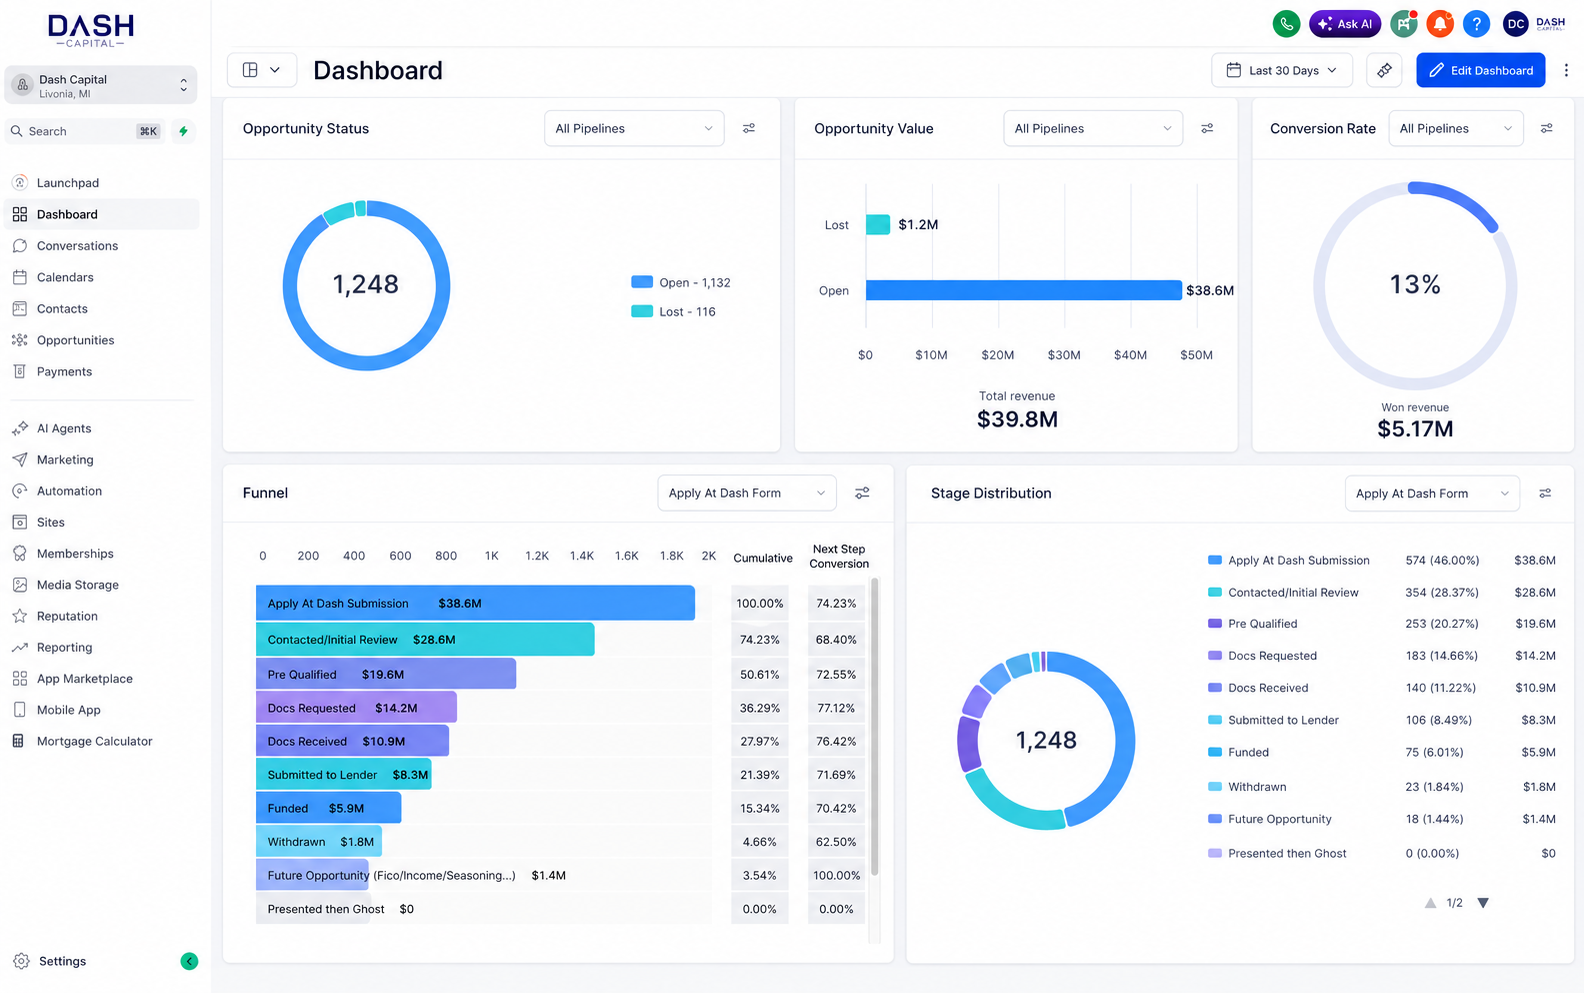This screenshot has width=1584, height=993.
Task: Open the help question mark icon
Action: pyautogui.click(x=1476, y=24)
